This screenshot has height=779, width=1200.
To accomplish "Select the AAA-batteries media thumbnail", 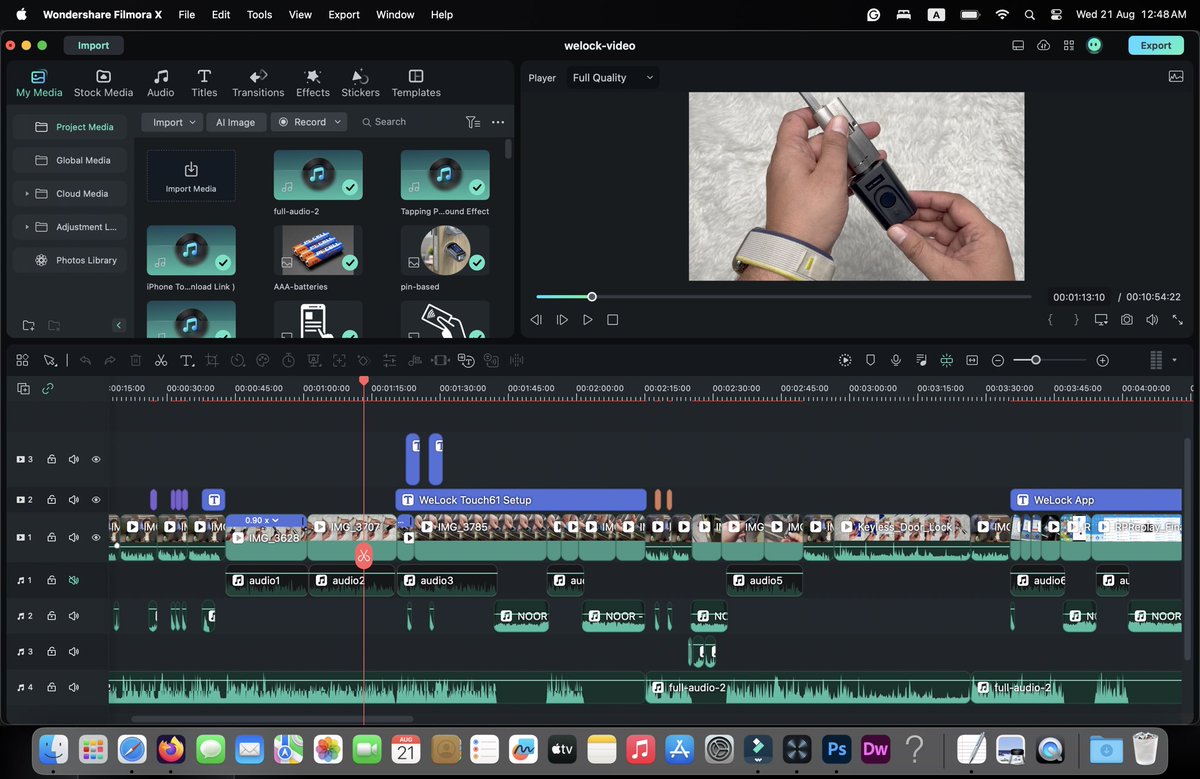I will 318,250.
